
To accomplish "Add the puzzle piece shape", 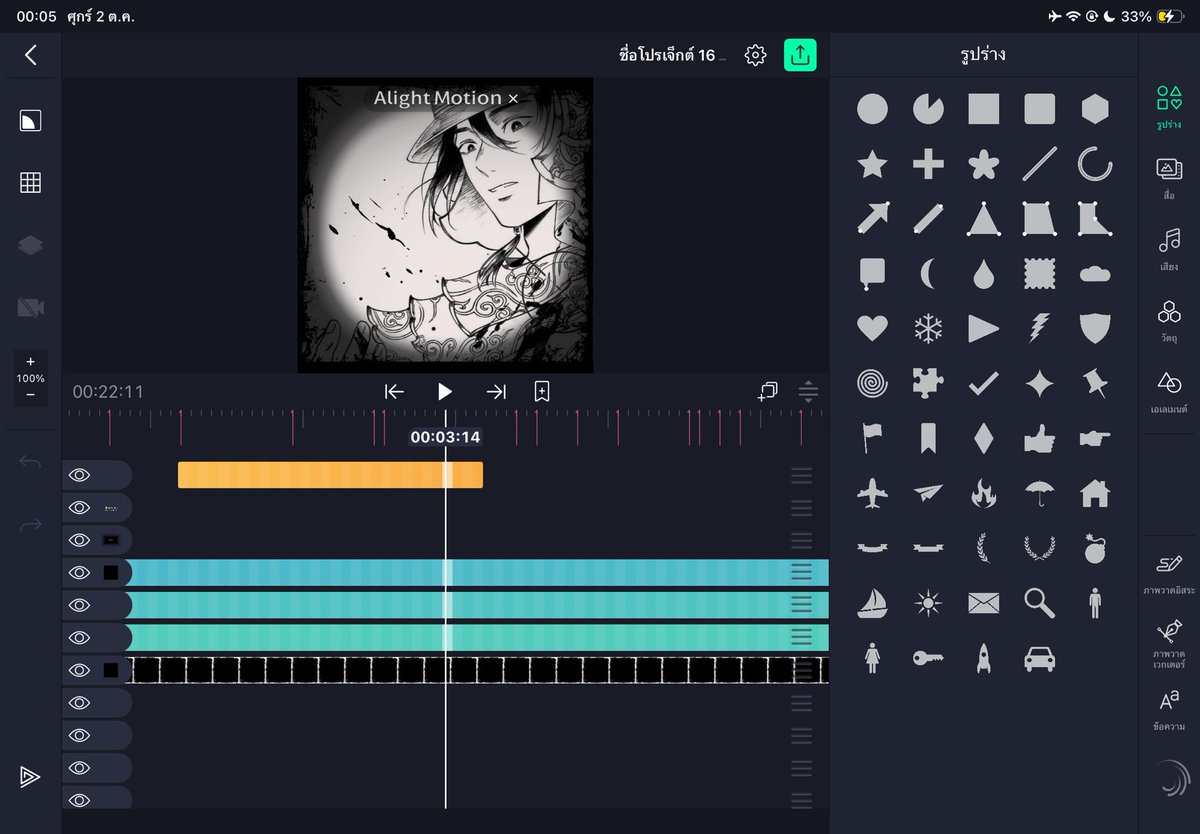I will pyautogui.click(x=928, y=383).
